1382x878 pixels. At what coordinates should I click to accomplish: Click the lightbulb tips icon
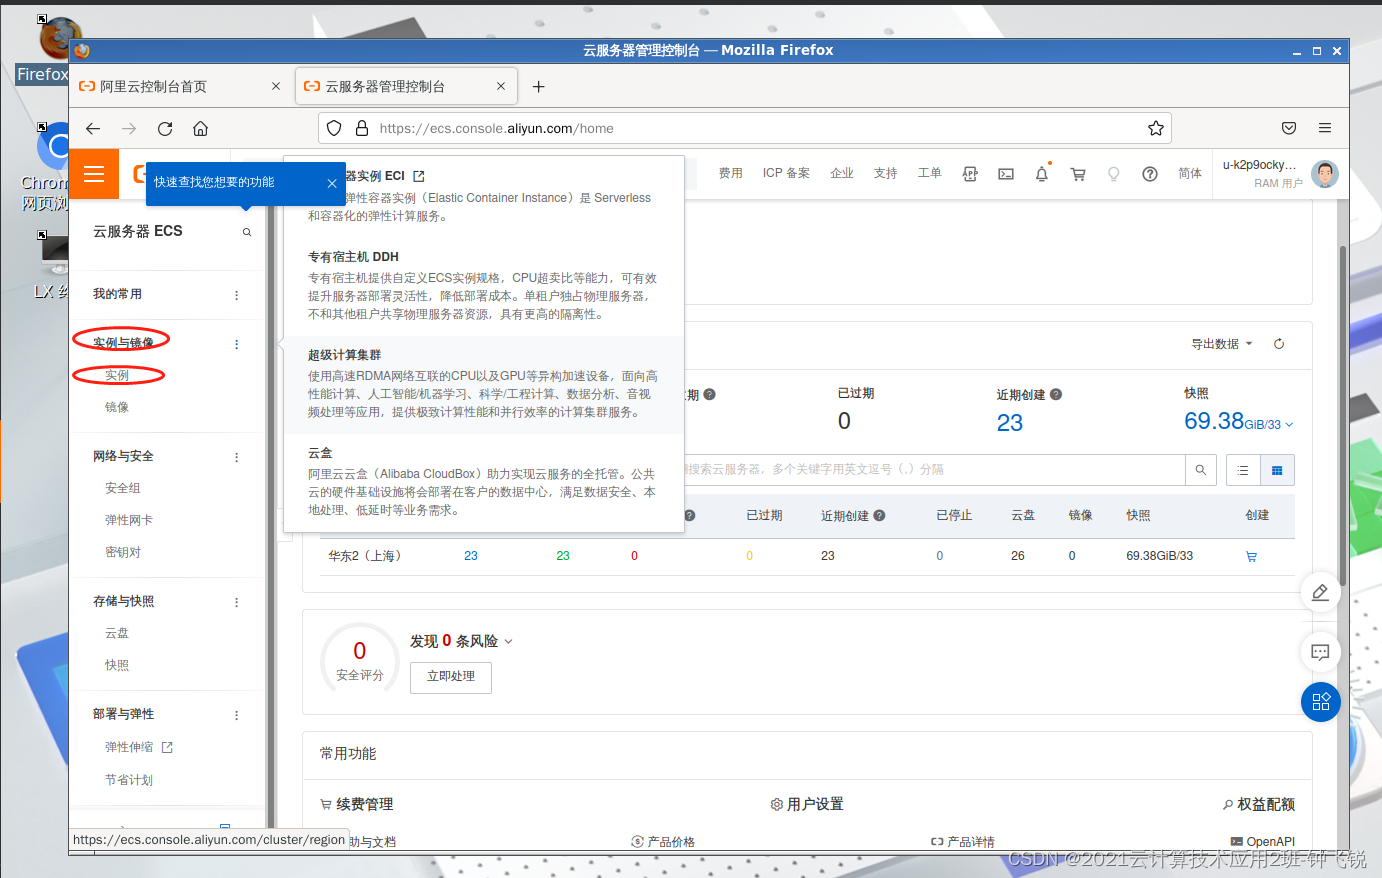point(1114,174)
